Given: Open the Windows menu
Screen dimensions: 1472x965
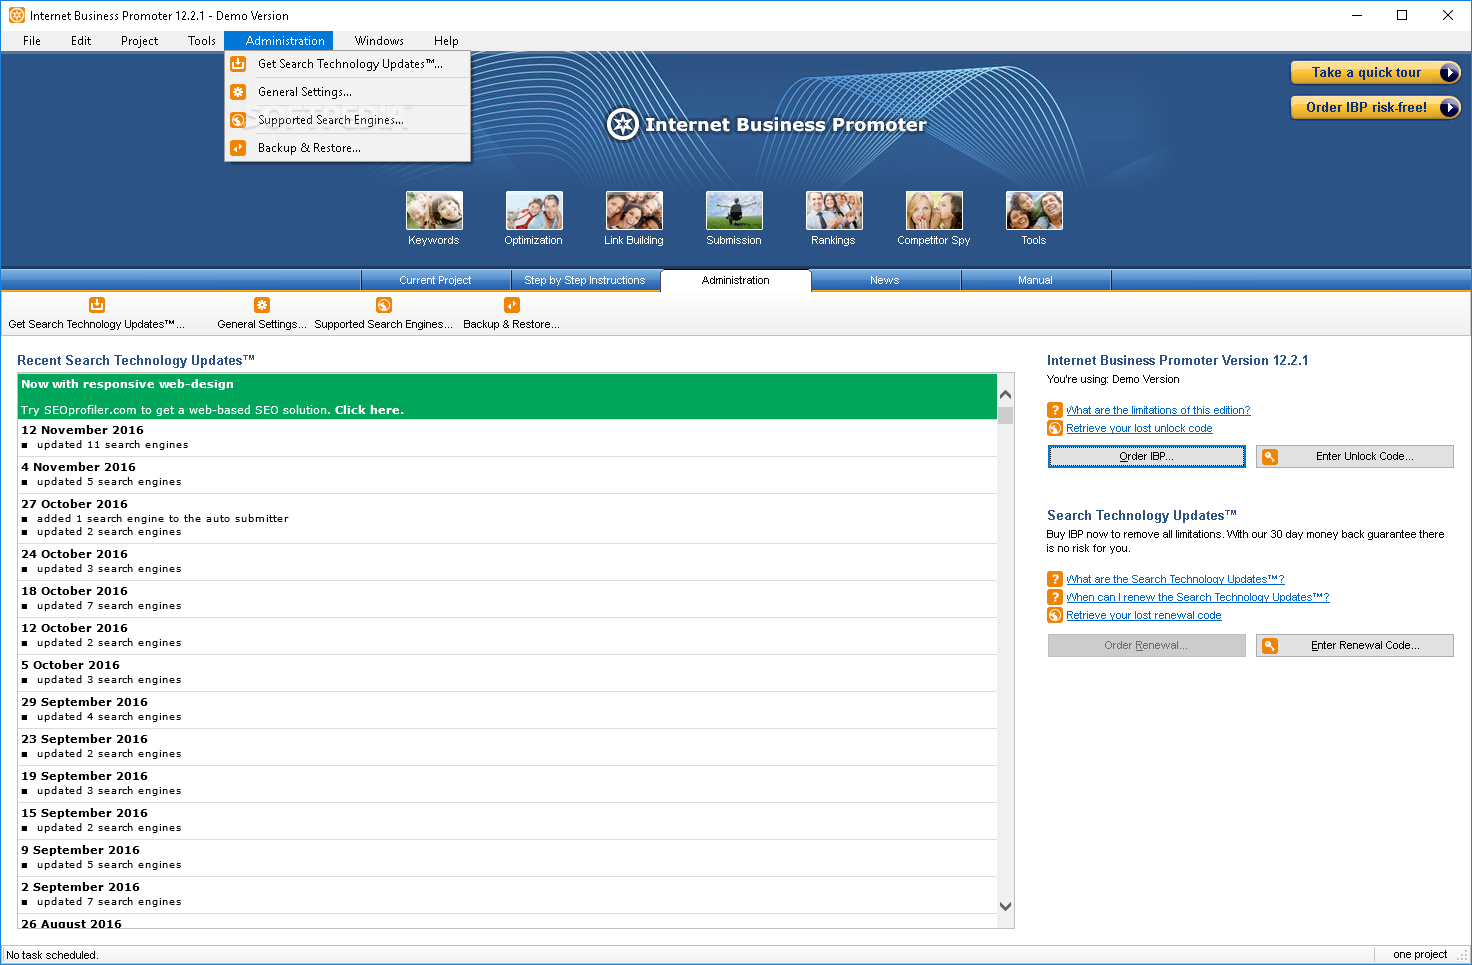Looking at the screenshot, I should pyautogui.click(x=379, y=41).
